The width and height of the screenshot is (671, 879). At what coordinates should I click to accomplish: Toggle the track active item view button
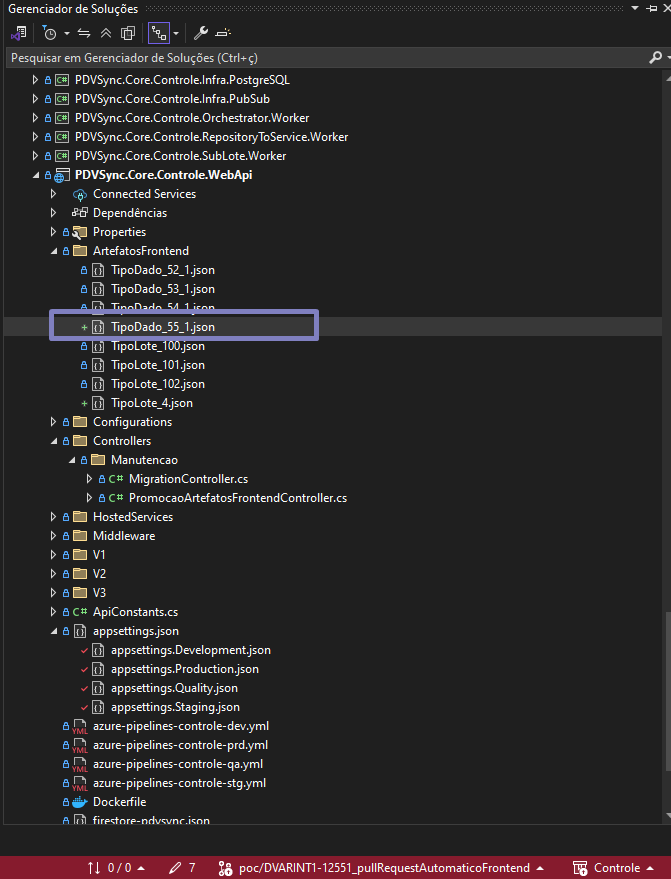tap(158, 32)
